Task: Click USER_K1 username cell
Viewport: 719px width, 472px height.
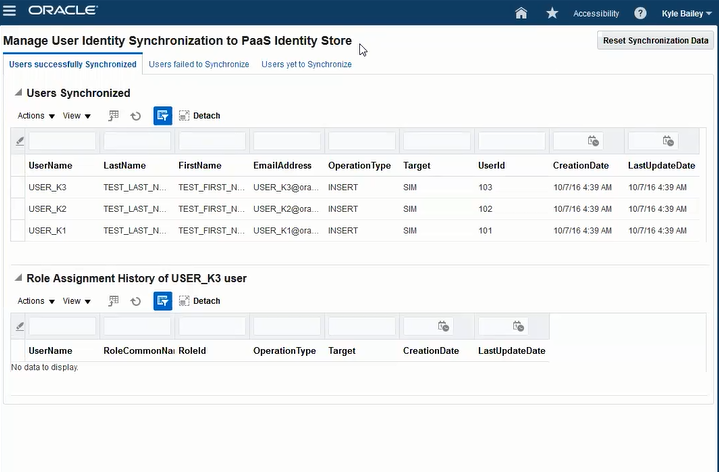Action: (x=47, y=230)
